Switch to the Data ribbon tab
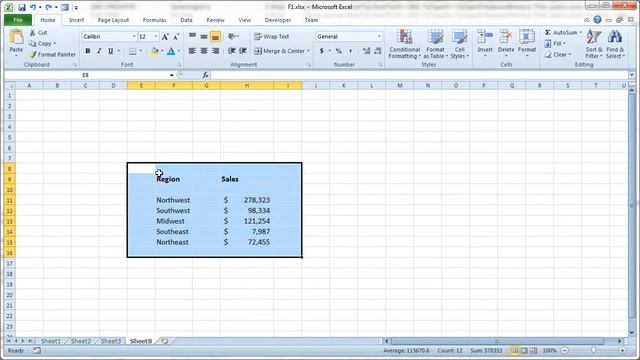 click(186, 20)
